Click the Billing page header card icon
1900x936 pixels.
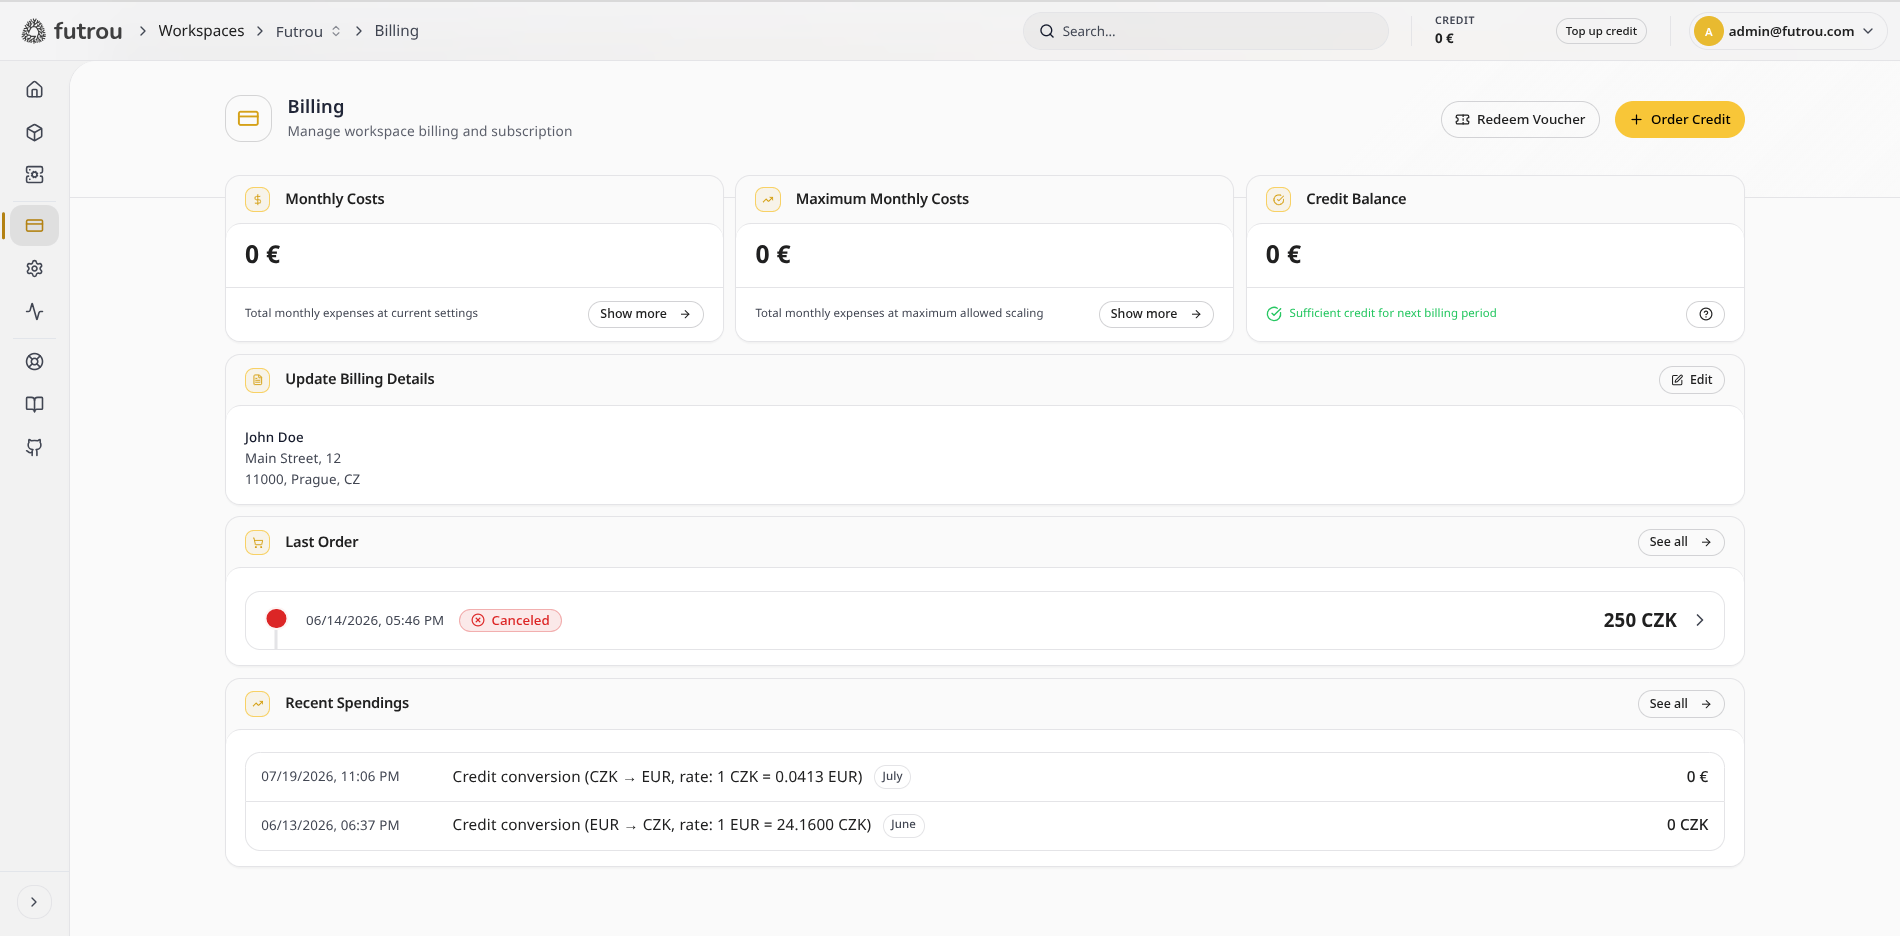(249, 118)
